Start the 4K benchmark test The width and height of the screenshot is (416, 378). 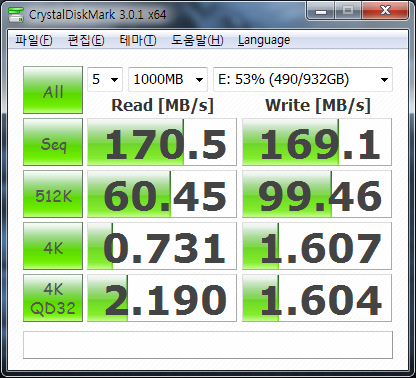tap(53, 246)
